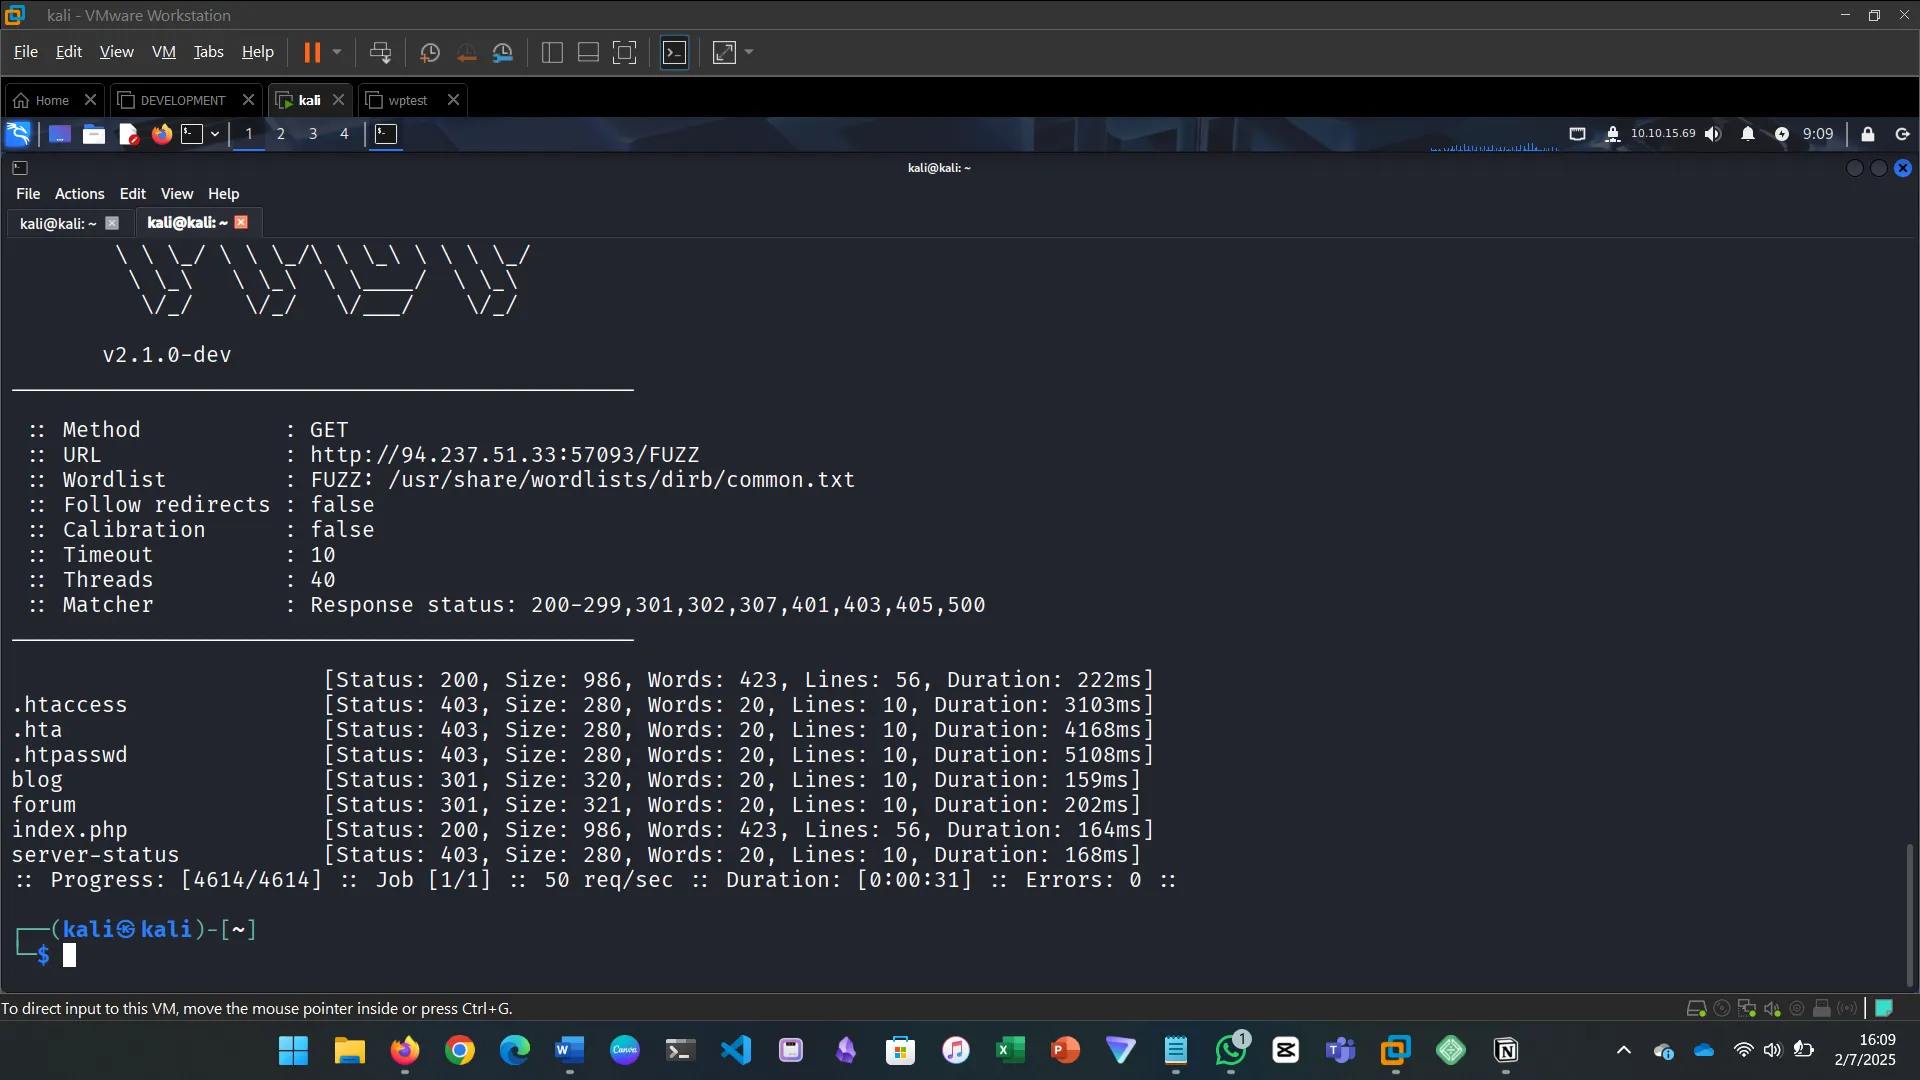Open the pause button's dropdown arrow
The height and width of the screenshot is (1080, 1920).
point(336,52)
